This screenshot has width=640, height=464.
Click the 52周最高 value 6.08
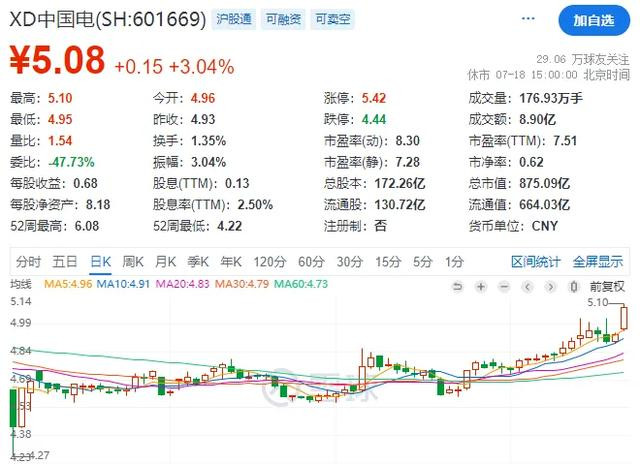click(x=87, y=226)
